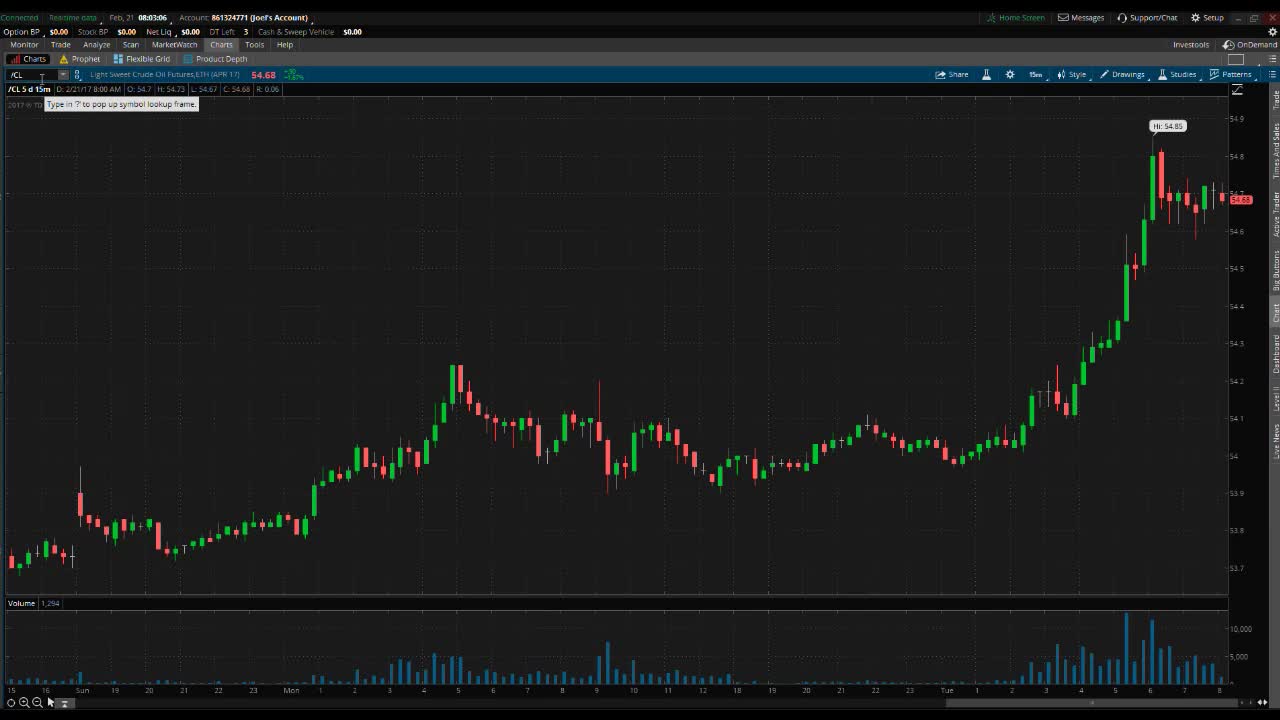Image resolution: width=1280 pixels, height=720 pixels.
Task: Open the Flexible Grid sub-tab
Action: [x=142, y=59]
